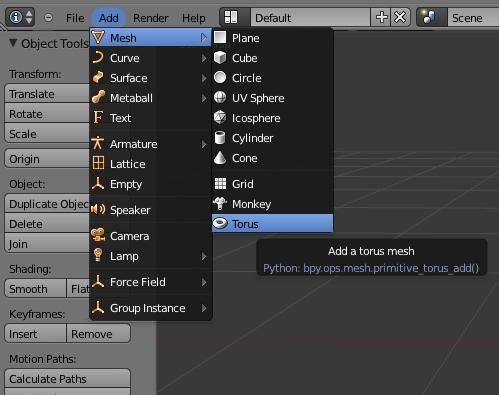Set shading to Smooth
This screenshot has height=395, width=499.
point(35,289)
